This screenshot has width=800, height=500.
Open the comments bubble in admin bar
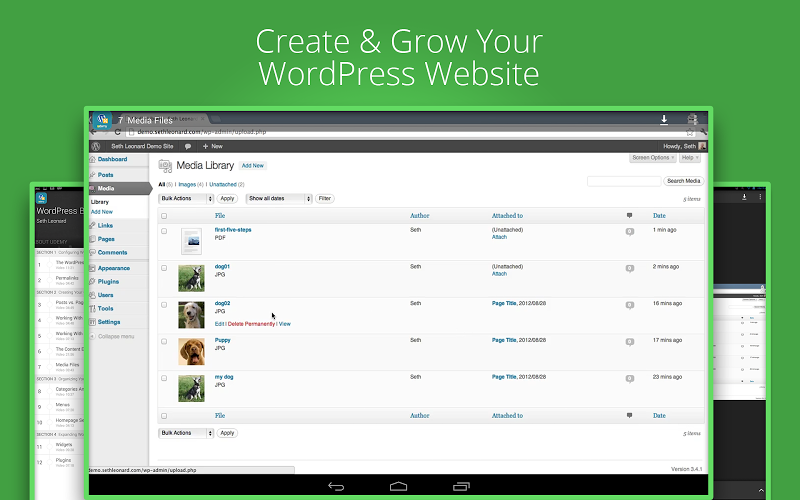click(x=188, y=146)
